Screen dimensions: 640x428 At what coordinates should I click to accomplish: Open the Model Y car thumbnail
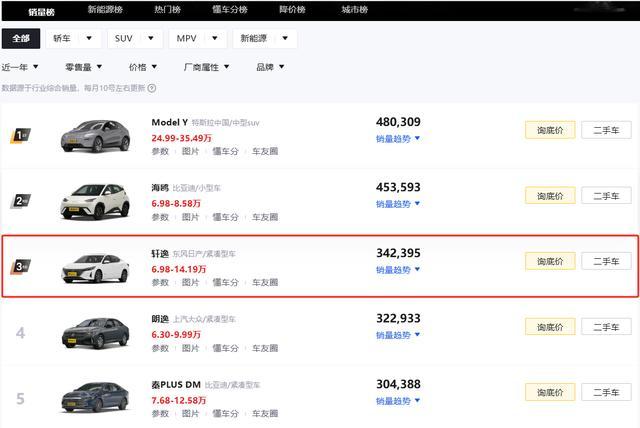coord(95,136)
